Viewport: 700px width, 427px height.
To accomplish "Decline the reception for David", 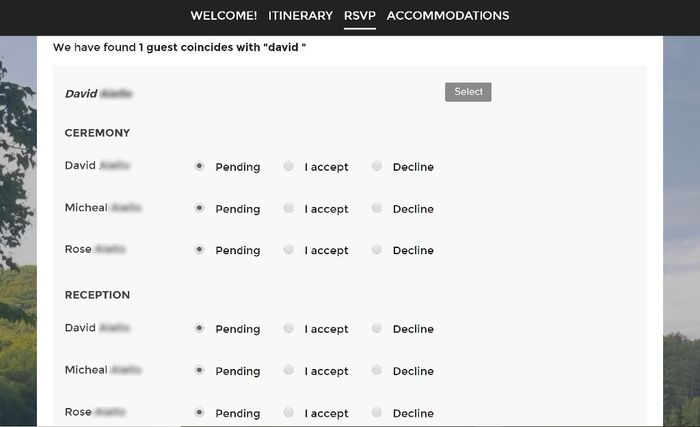I will pyautogui.click(x=377, y=328).
